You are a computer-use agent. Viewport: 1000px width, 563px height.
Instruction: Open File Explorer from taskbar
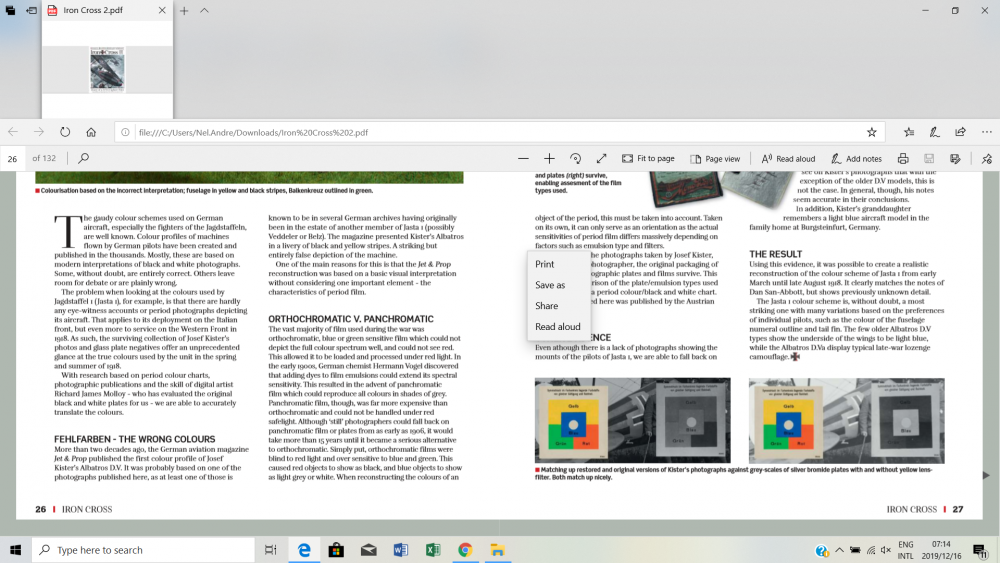pyautogui.click(x=497, y=550)
